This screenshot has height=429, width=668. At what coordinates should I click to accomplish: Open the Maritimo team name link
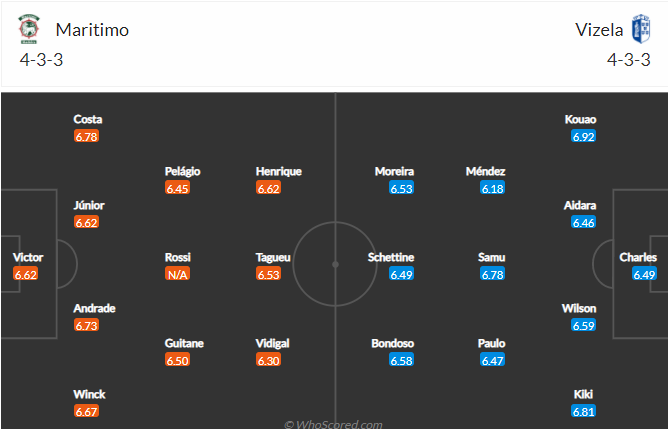92,30
